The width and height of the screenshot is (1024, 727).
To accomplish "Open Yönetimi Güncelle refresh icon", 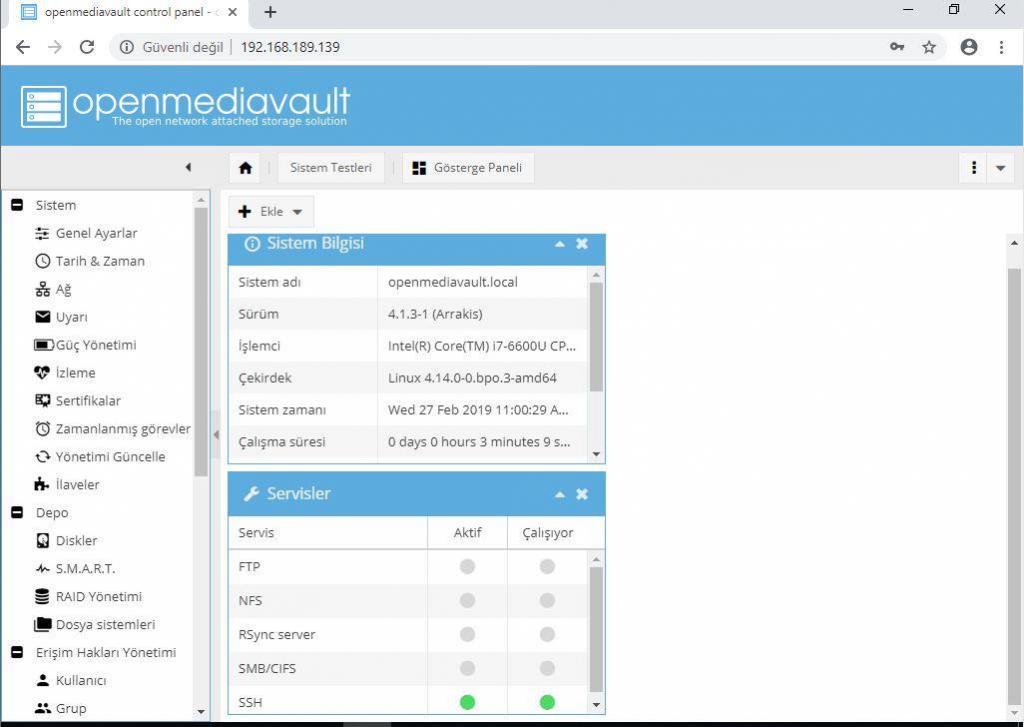I will (x=42, y=457).
